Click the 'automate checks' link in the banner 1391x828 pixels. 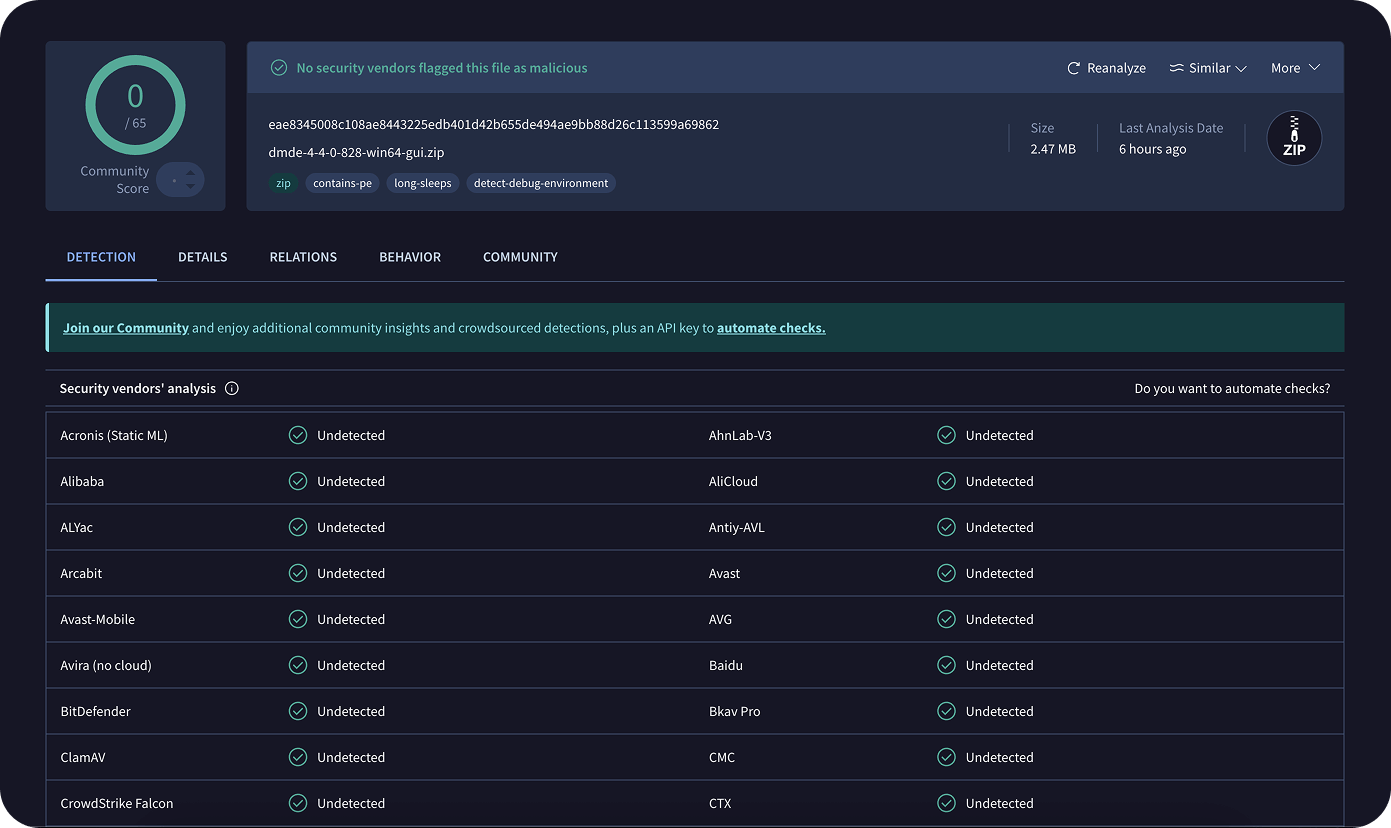point(771,327)
